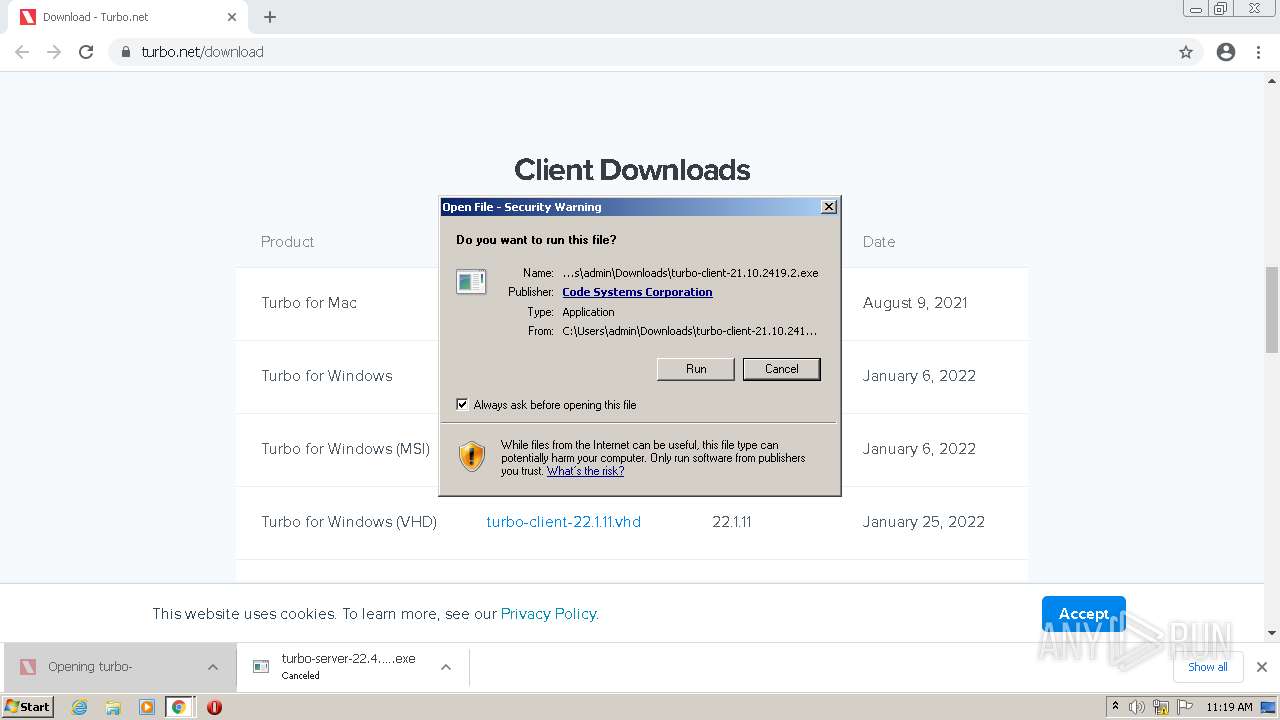Select Turbo for Windows (MSI) row text
This screenshot has height=720, width=1280.
tap(345, 449)
